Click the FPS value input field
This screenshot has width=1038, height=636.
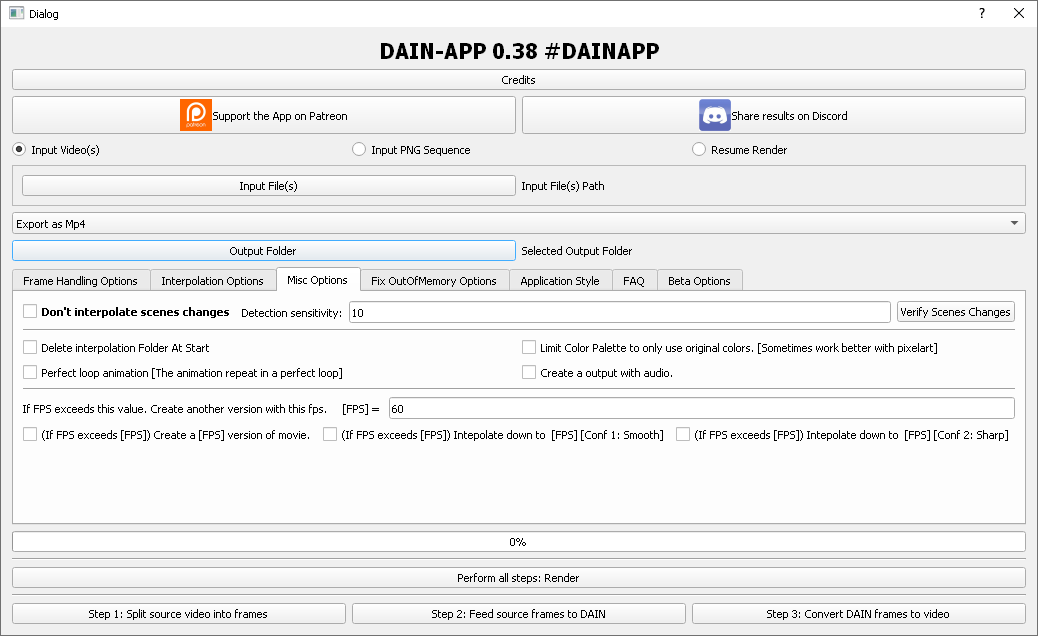[x=700, y=407]
